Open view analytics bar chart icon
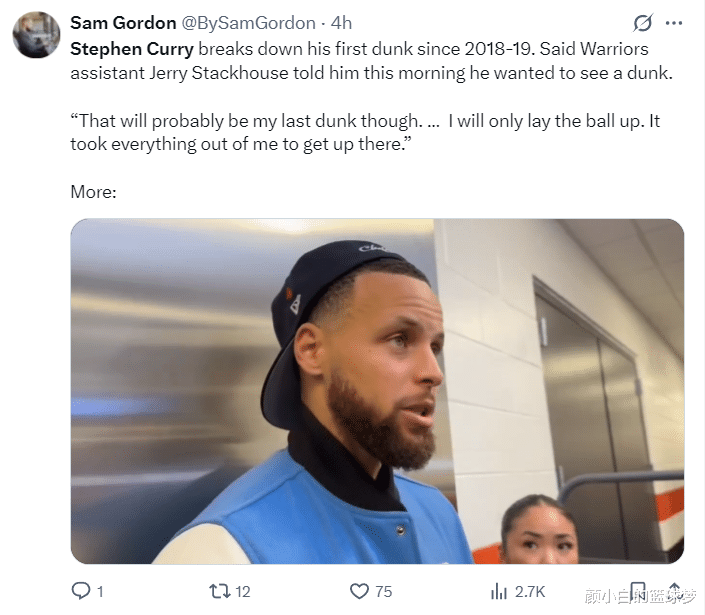This screenshot has height=615, width=705. click(x=498, y=591)
